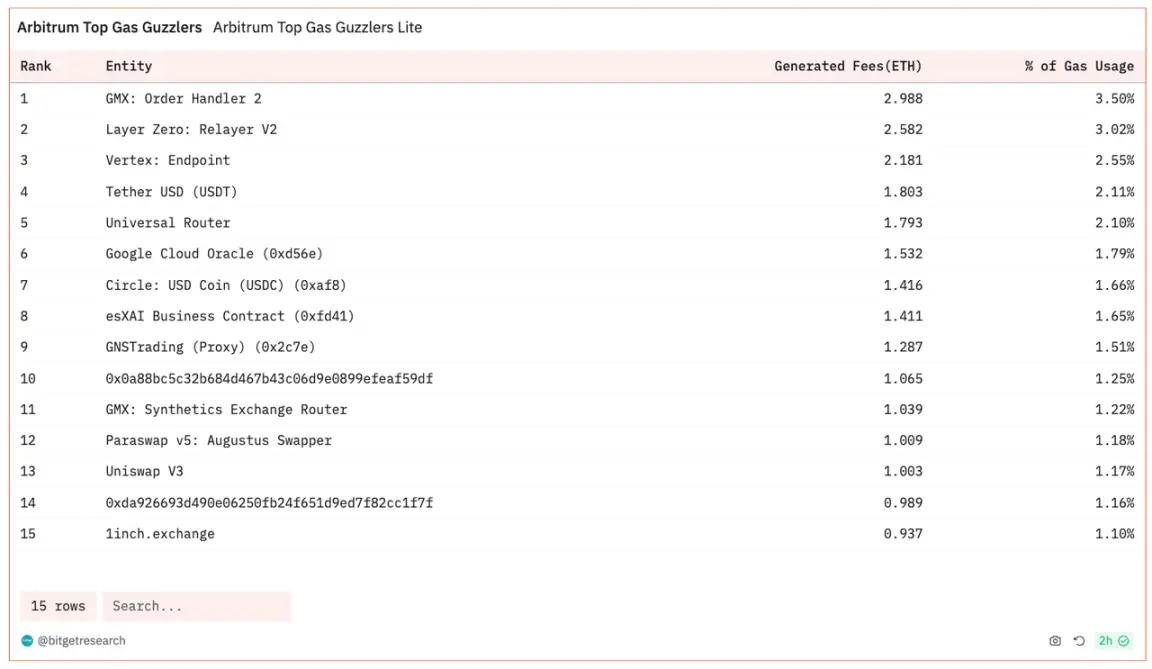Viewport: 1152px width, 669px height.
Task: Select the 0xda926693d490... address cell
Action: [x=269, y=502]
